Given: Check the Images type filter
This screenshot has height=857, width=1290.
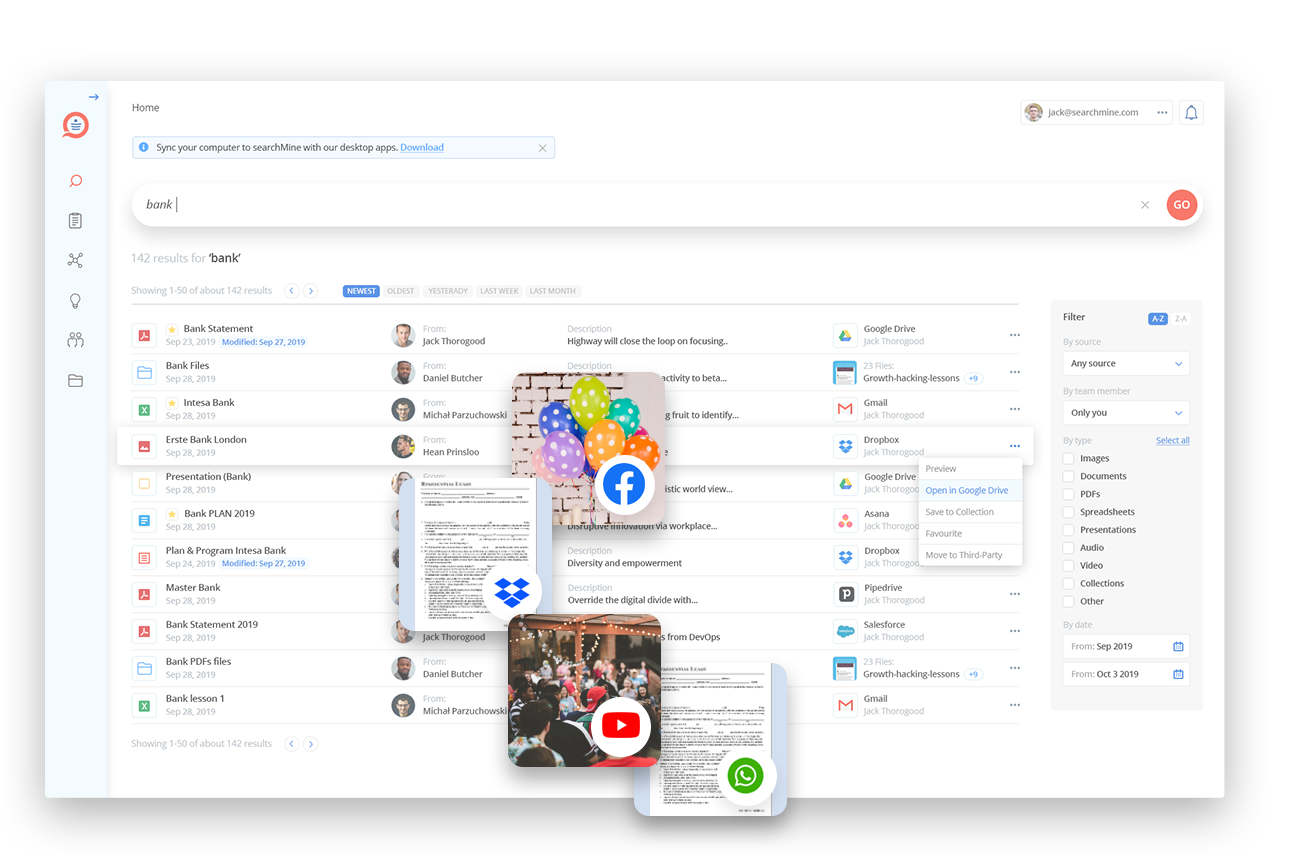Looking at the screenshot, I should (1069, 458).
